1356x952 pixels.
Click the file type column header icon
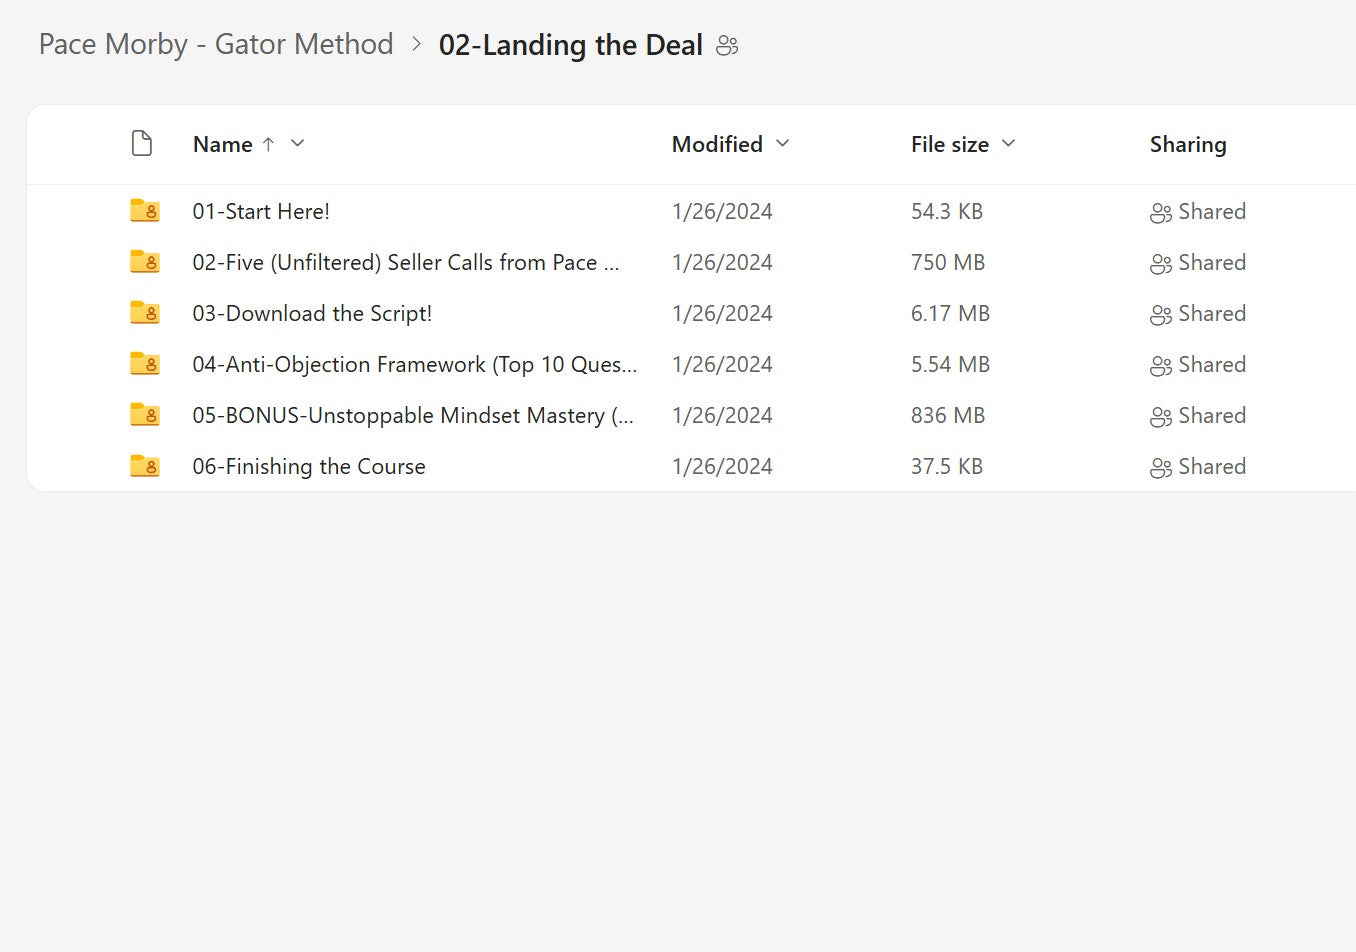point(142,144)
